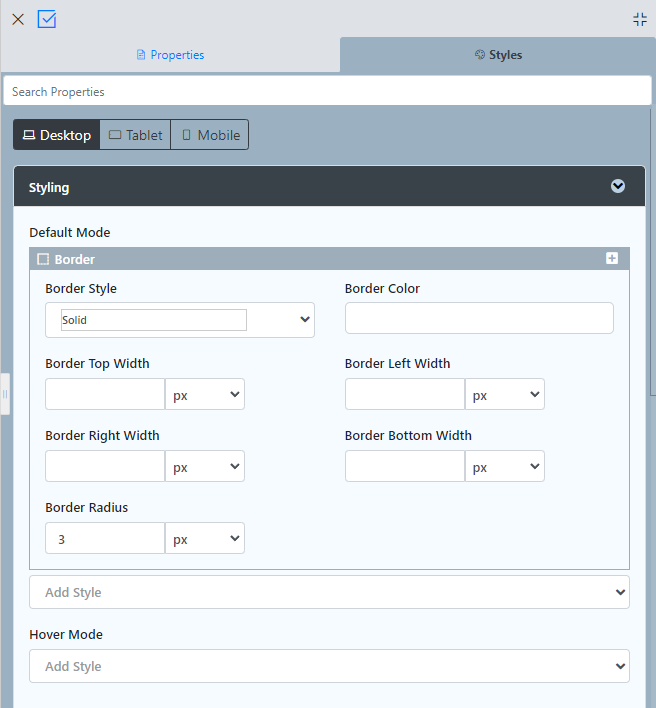Click the X close icon in panel header
The height and width of the screenshot is (708, 656).
tap(18, 19)
